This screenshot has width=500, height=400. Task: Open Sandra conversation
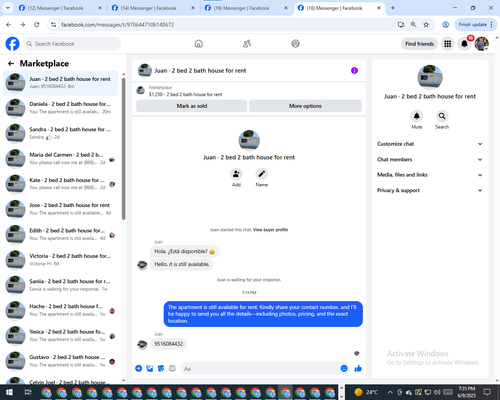[60, 133]
